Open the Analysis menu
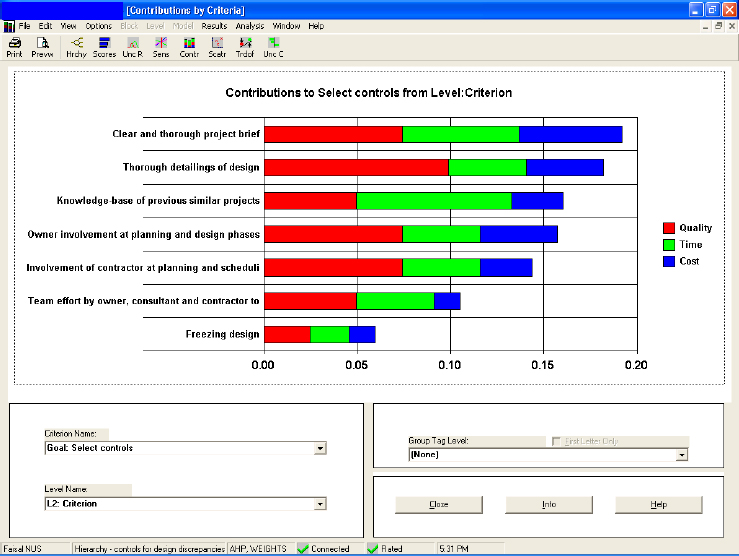 [250, 26]
